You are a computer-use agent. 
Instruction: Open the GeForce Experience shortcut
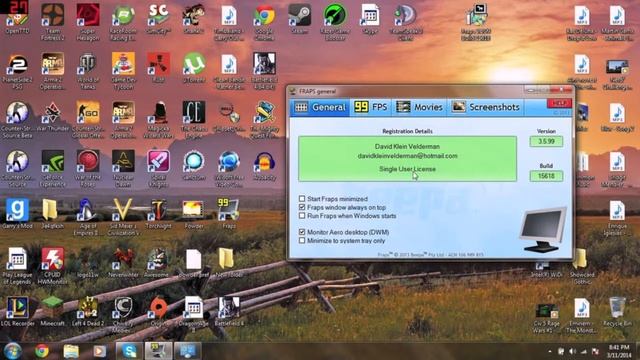53,168
